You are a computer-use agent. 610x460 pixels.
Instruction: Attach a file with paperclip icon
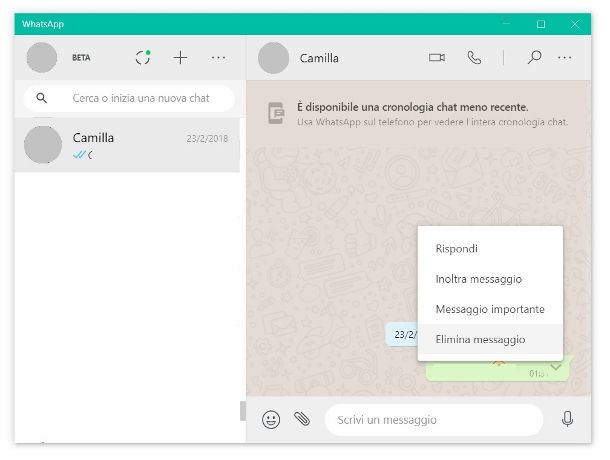[x=302, y=419]
